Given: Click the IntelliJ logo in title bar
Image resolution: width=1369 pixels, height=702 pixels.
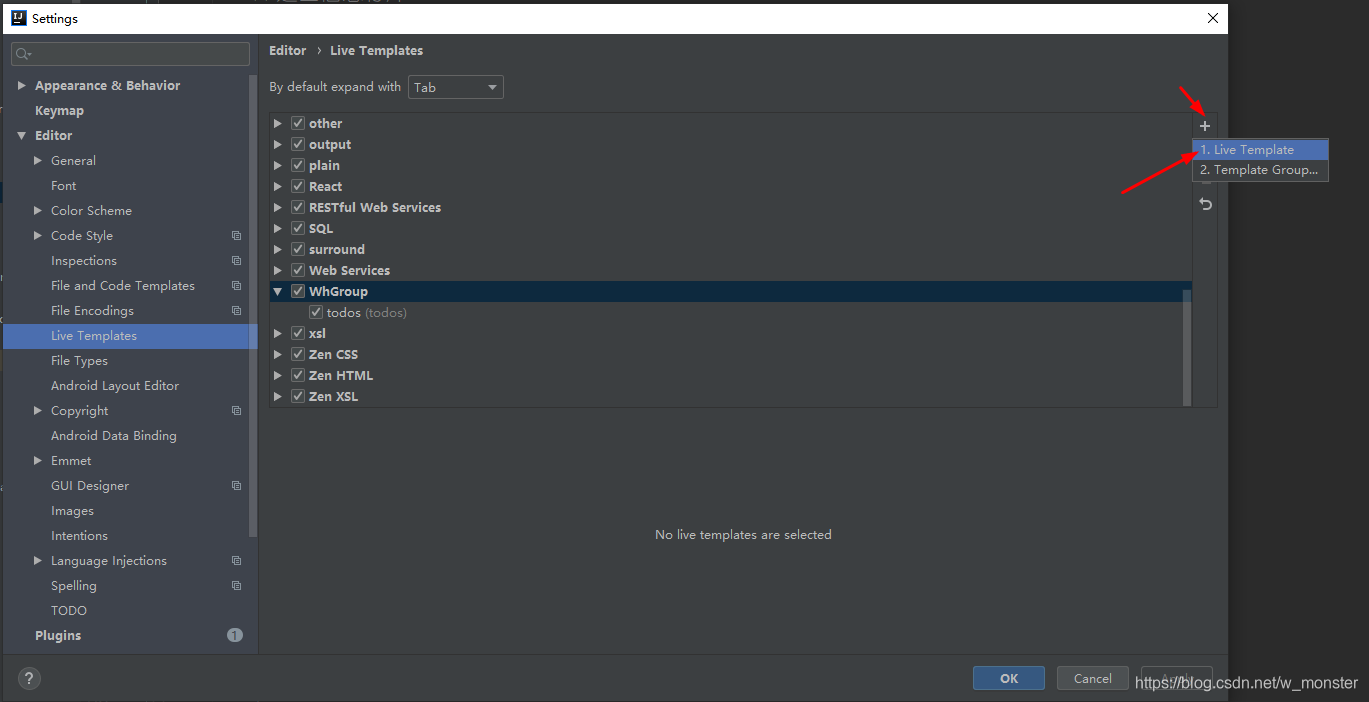Looking at the screenshot, I should tap(19, 18).
